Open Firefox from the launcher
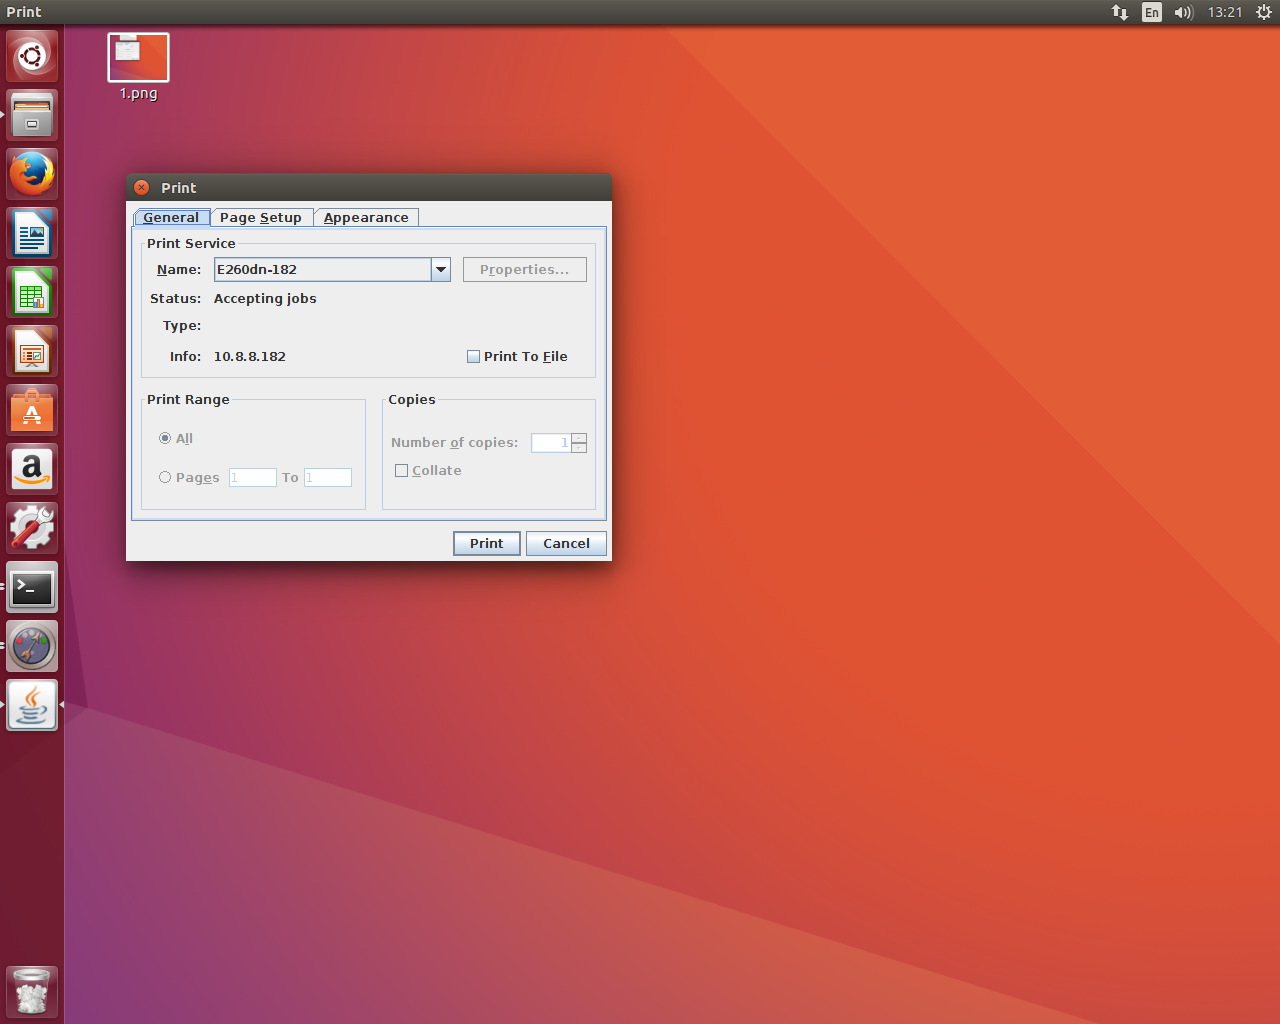The width and height of the screenshot is (1280, 1024). 32,174
